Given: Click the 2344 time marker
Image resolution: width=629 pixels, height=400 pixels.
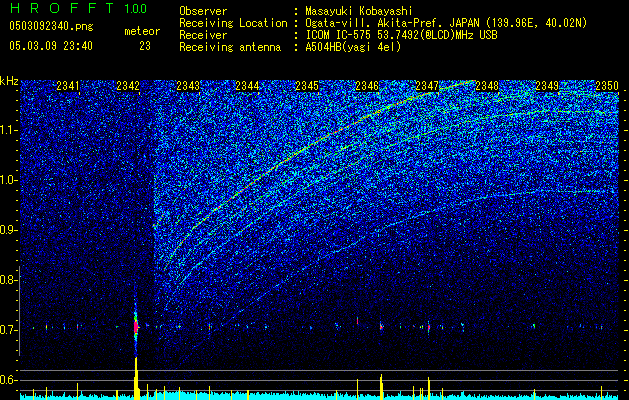Looking at the screenshot, I should [x=247, y=86].
